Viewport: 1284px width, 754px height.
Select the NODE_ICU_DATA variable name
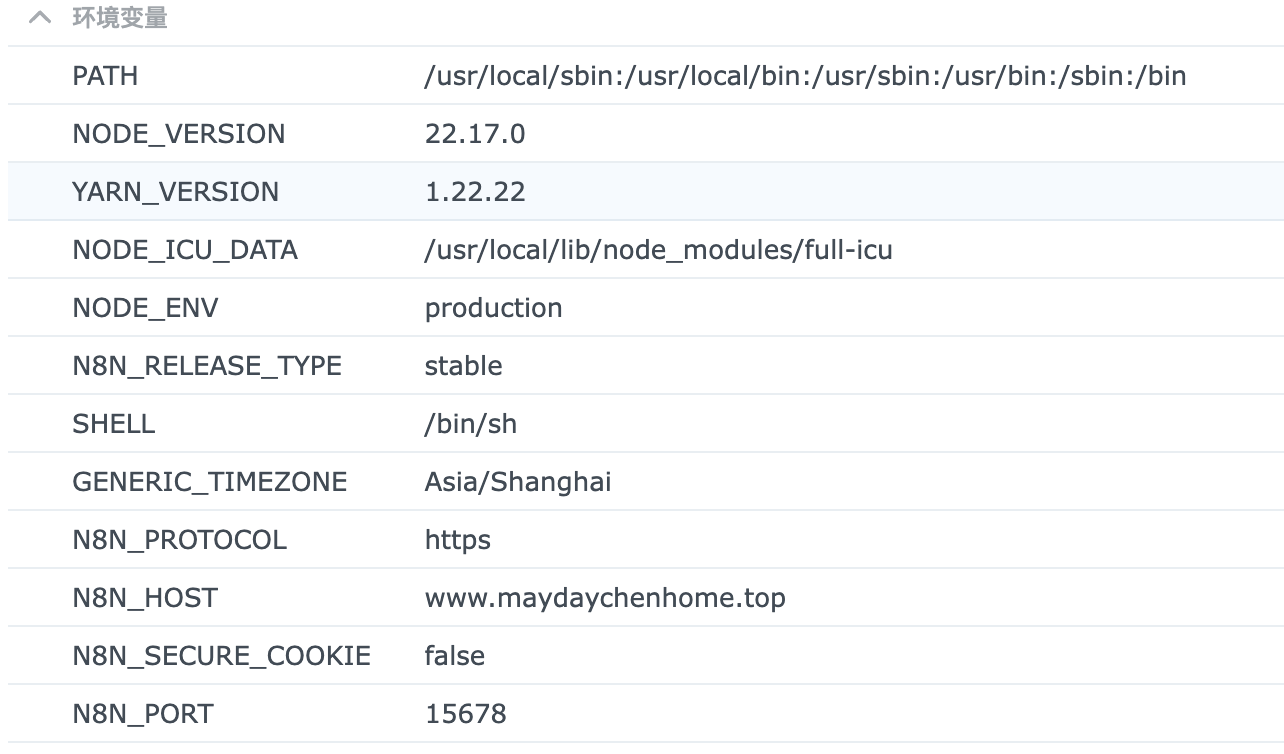tap(185, 250)
